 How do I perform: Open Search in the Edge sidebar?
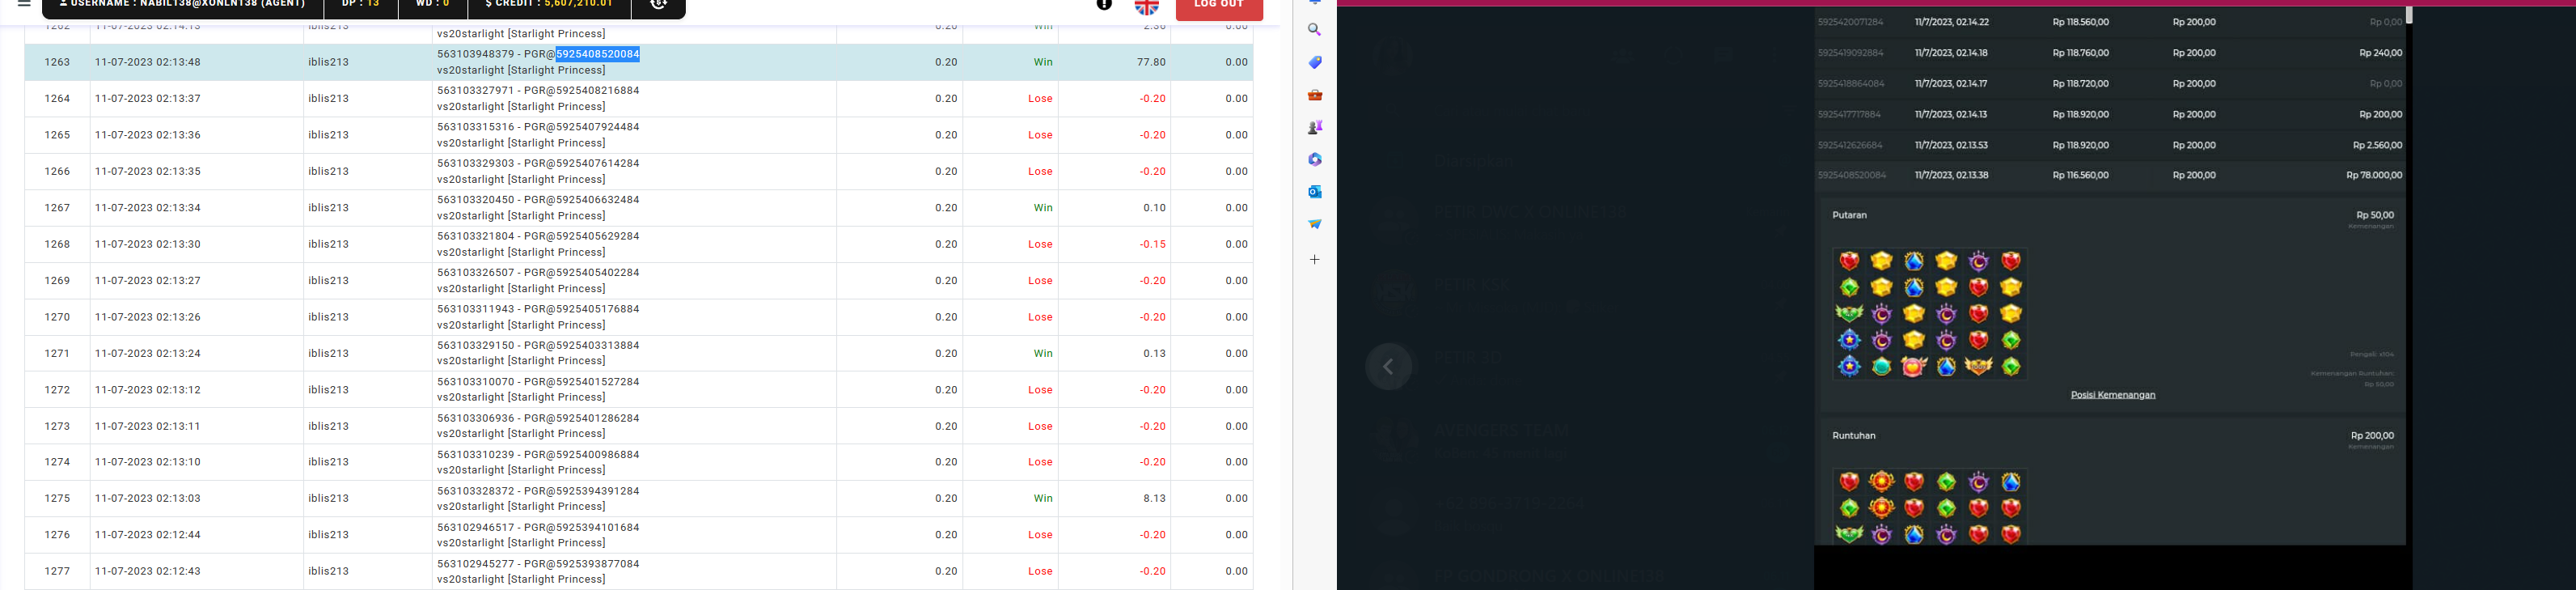pos(1315,30)
